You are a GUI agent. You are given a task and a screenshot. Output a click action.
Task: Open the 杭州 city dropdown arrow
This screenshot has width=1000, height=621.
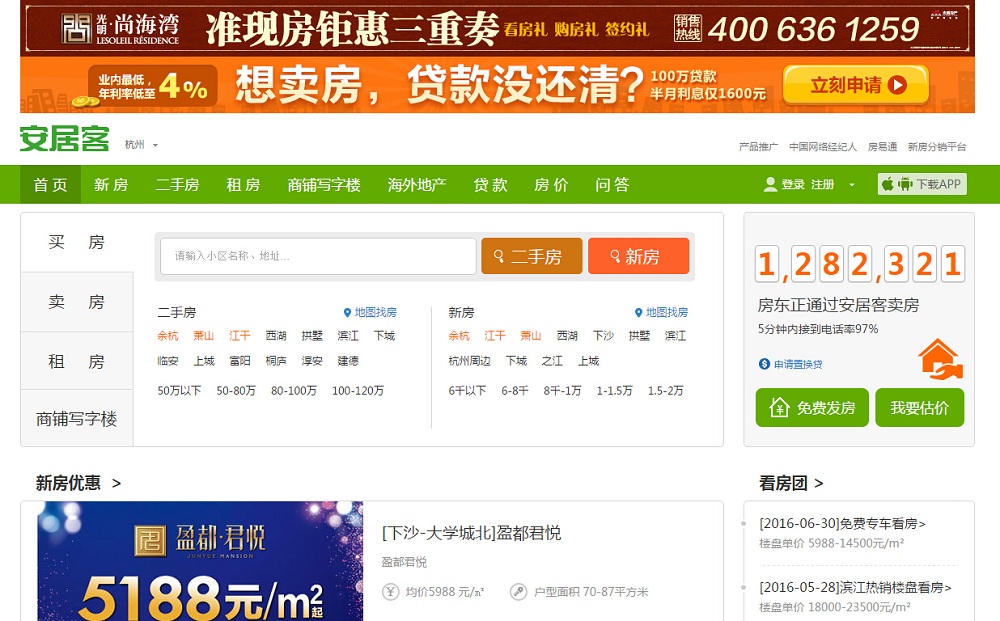coord(155,145)
